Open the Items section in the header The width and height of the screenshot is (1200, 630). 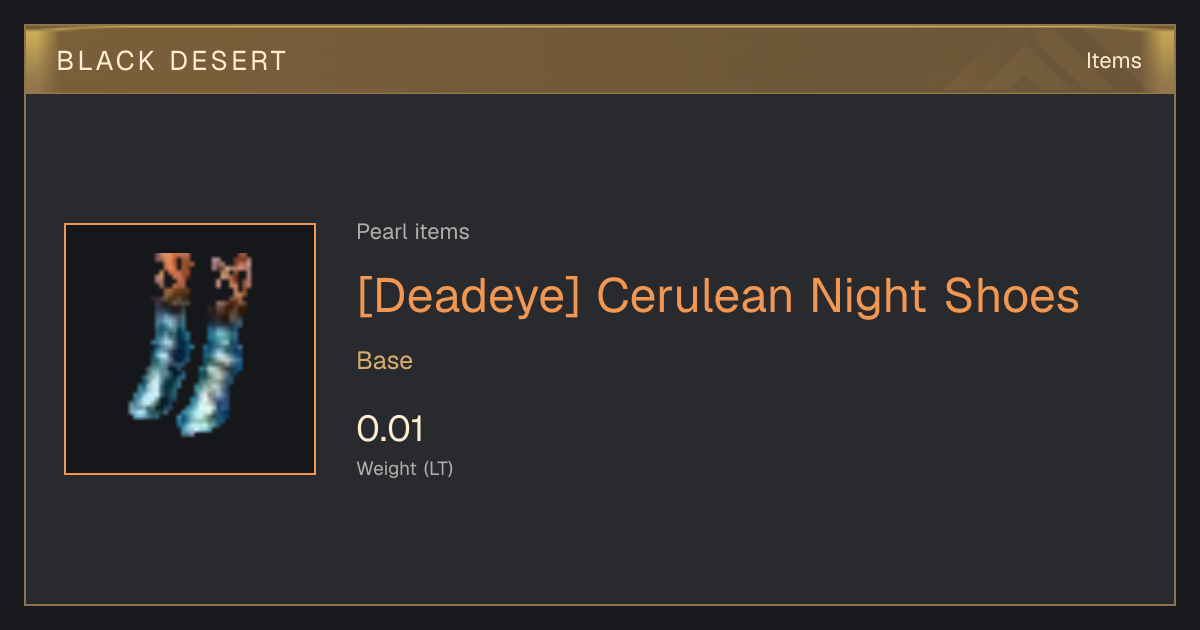coord(1113,61)
